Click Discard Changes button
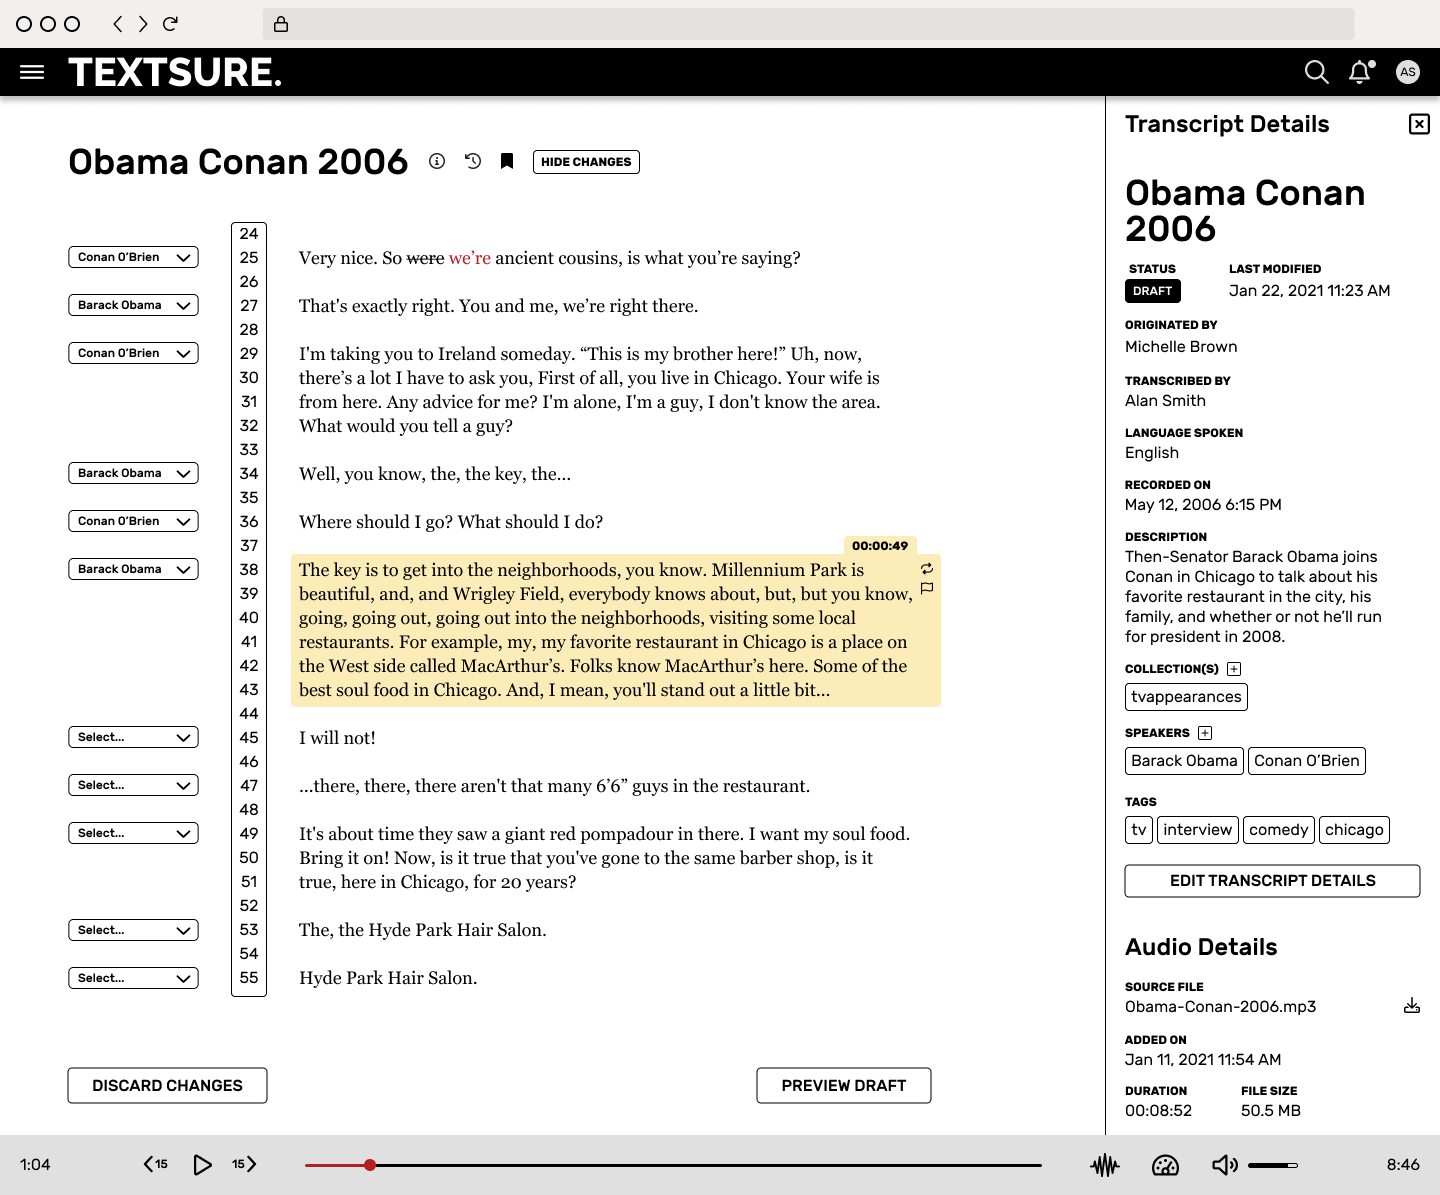This screenshot has width=1440, height=1195. pos(167,1086)
